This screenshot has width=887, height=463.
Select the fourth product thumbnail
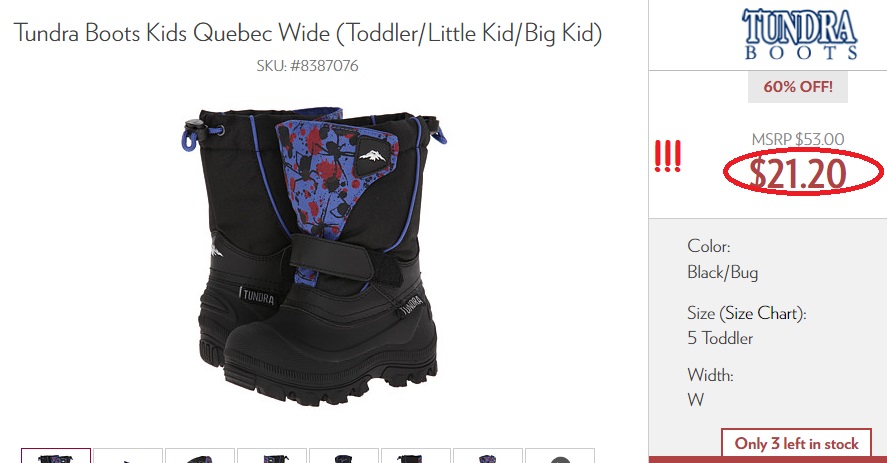tap(272, 456)
